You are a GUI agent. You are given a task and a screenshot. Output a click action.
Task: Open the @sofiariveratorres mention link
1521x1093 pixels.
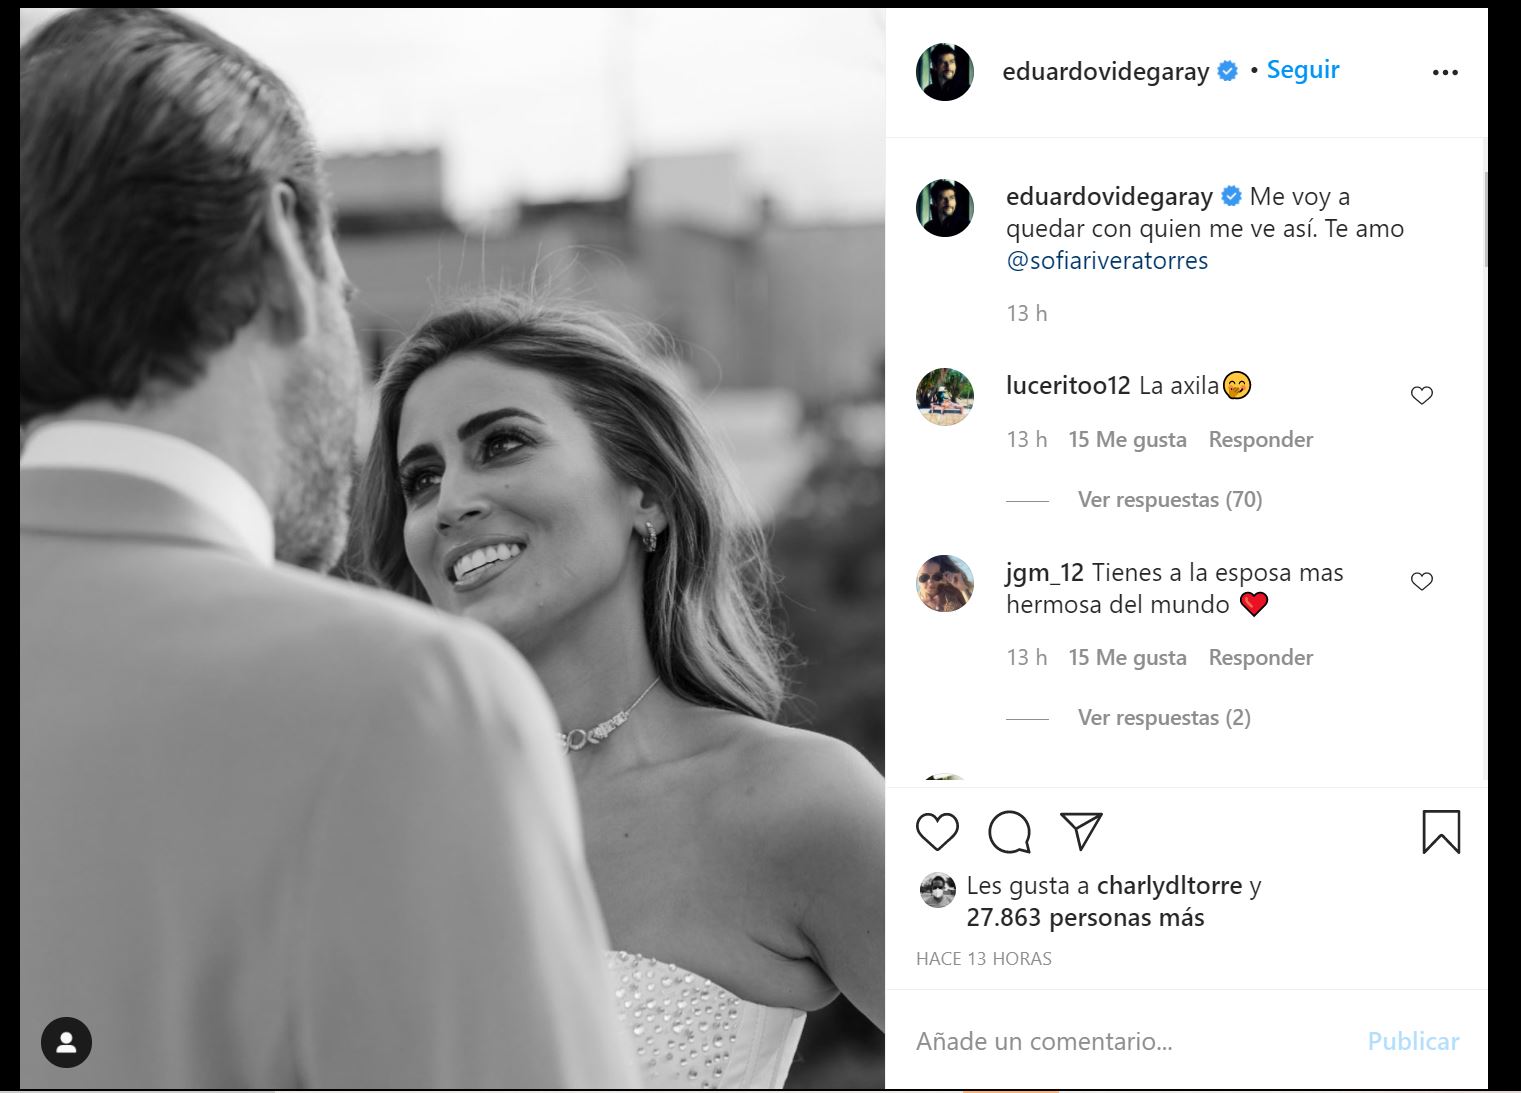[x=1106, y=260]
